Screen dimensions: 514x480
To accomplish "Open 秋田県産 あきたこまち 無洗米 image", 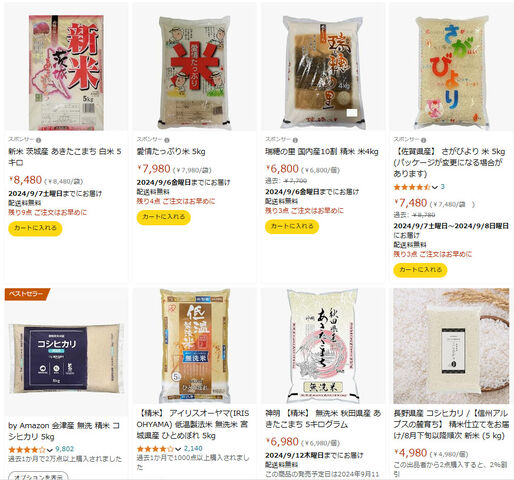I will tap(323, 346).
